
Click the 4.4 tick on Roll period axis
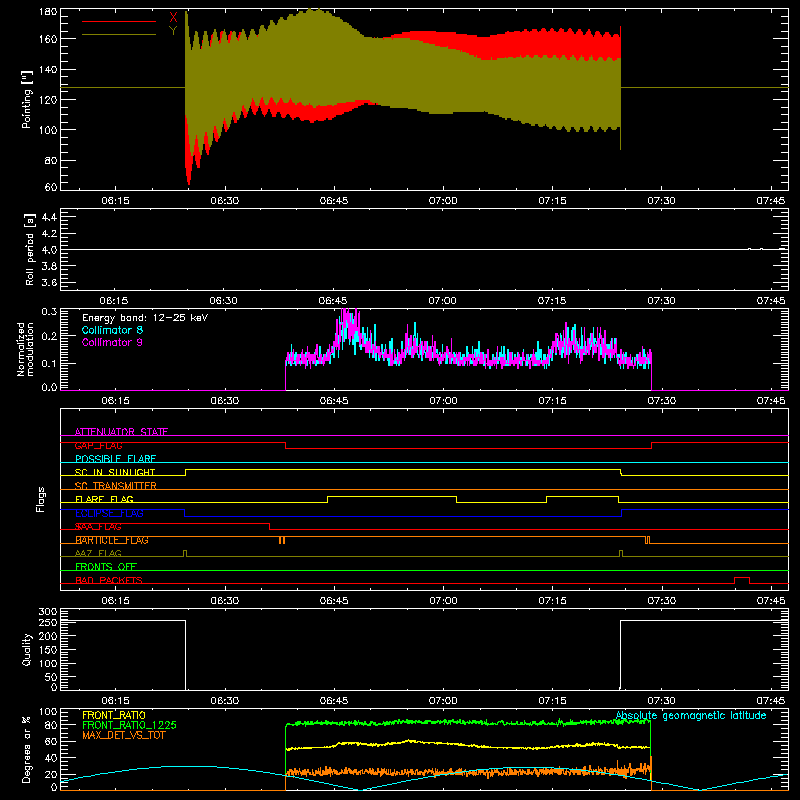pyautogui.click(x=49, y=217)
